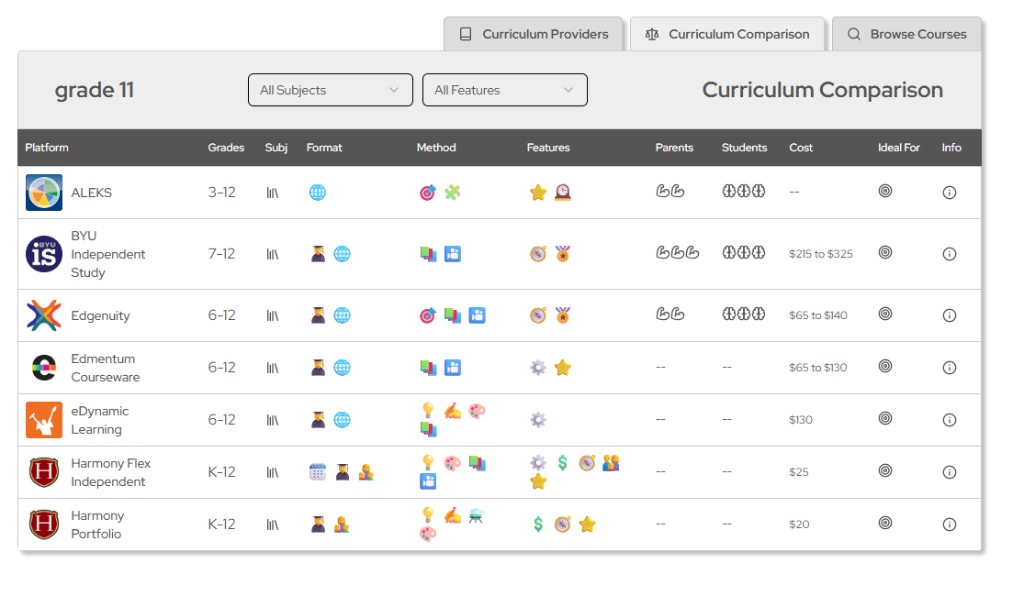Click the "grade 11" heading
The image size is (1024, 596).
click(x=94, y=90)
